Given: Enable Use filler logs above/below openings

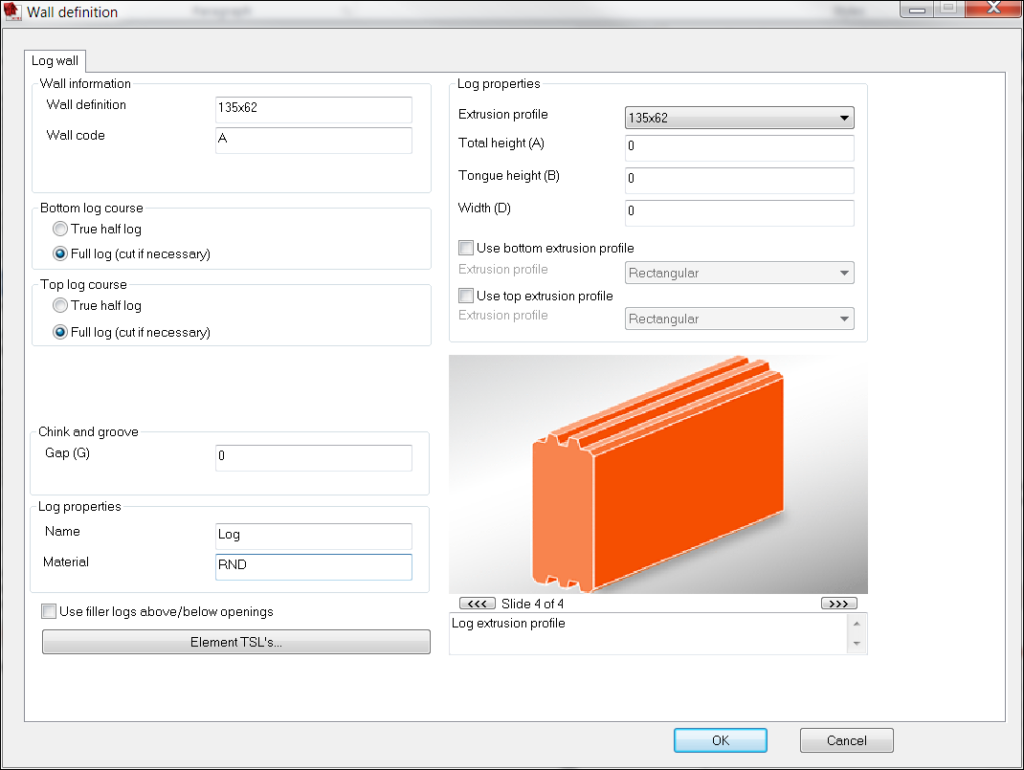Looking at the screenshot, I should point(49,611).
